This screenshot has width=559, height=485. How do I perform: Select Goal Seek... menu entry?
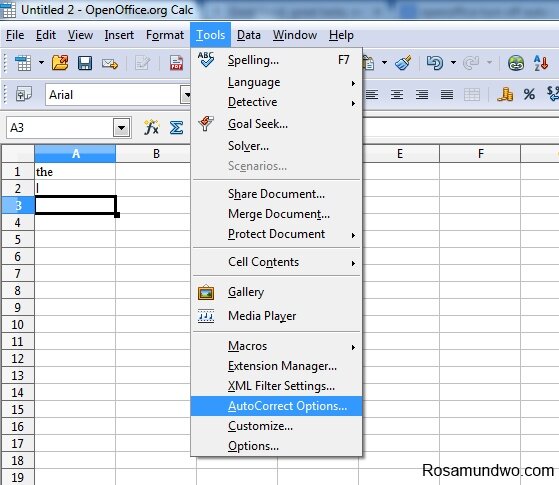click(x=277, y=124)
